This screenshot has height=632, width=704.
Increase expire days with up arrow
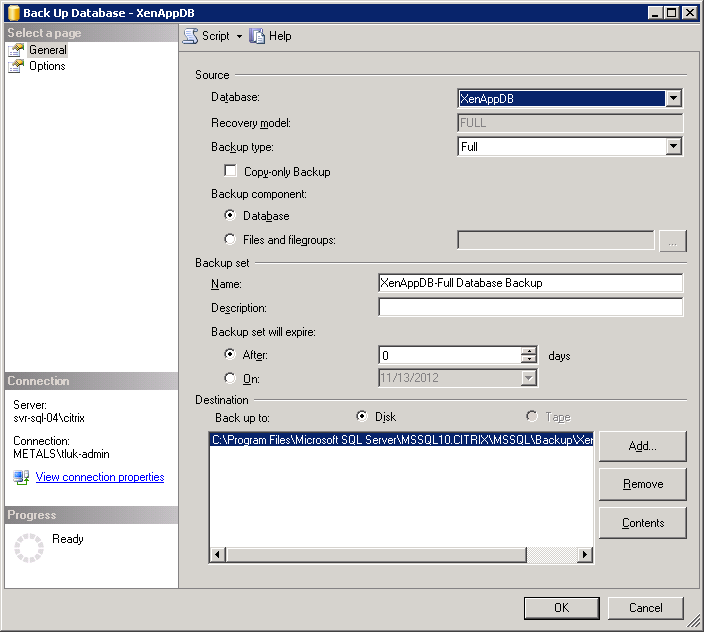(x=529, y=351)
